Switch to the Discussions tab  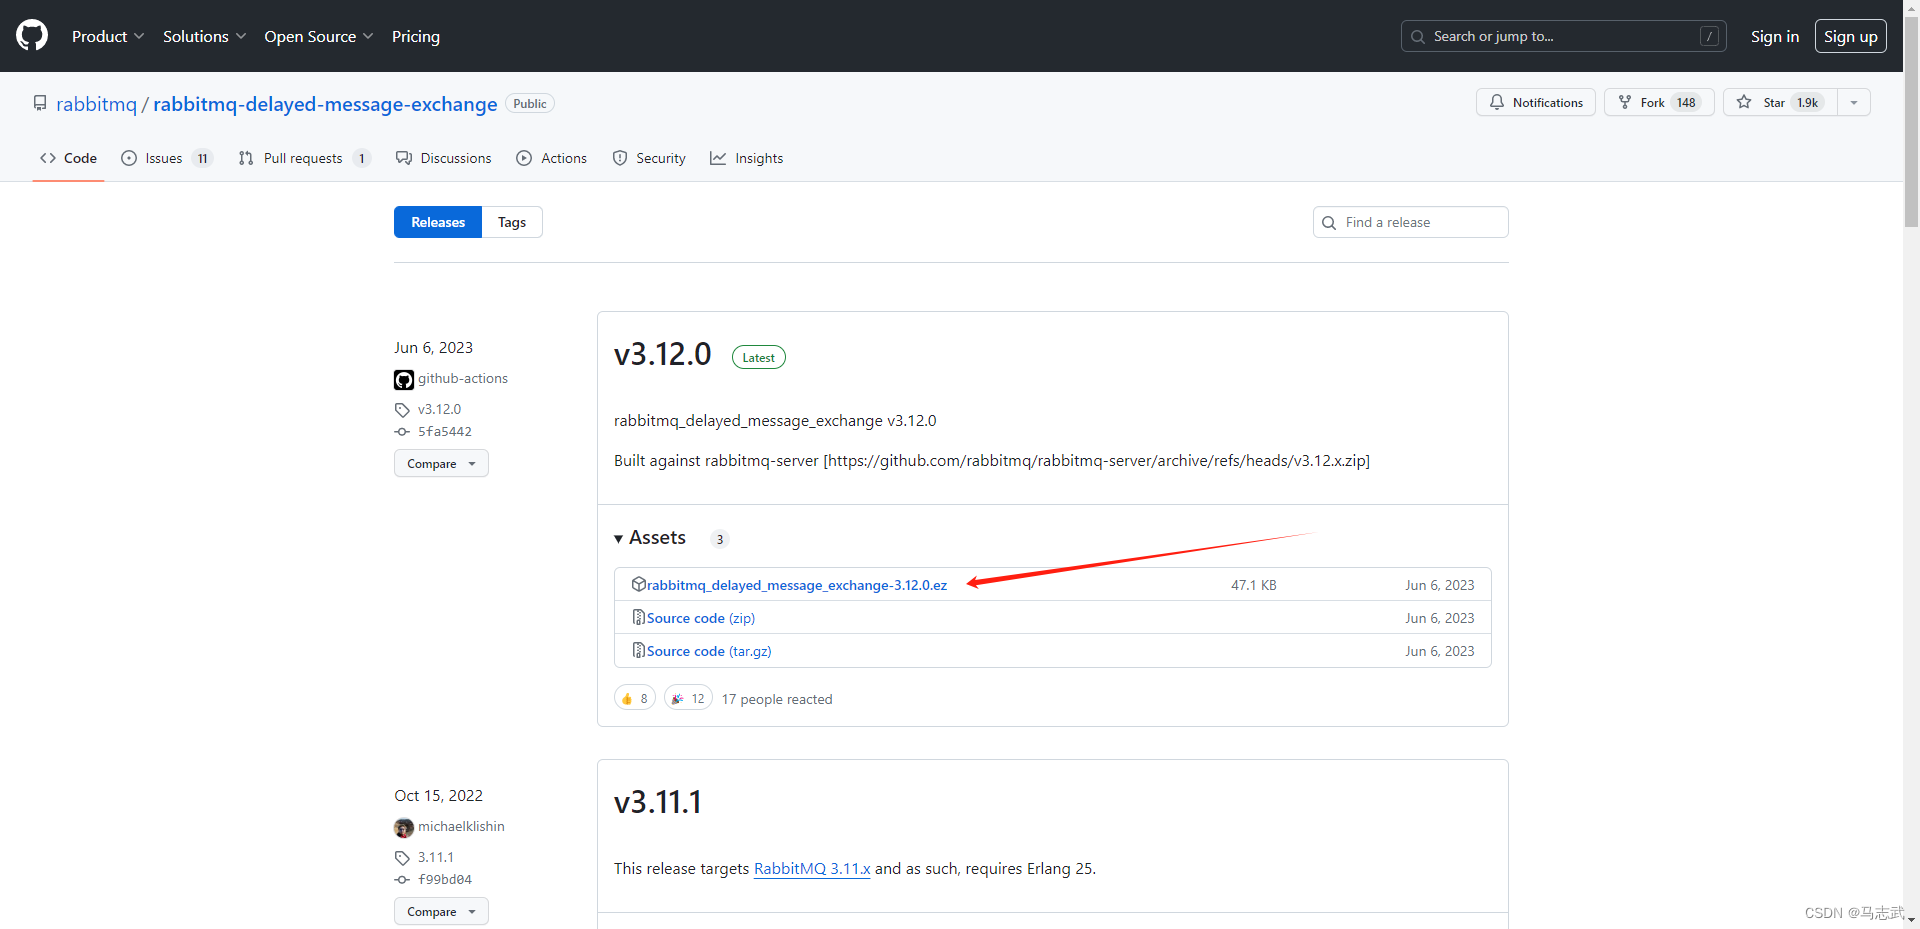coord(443,158)
